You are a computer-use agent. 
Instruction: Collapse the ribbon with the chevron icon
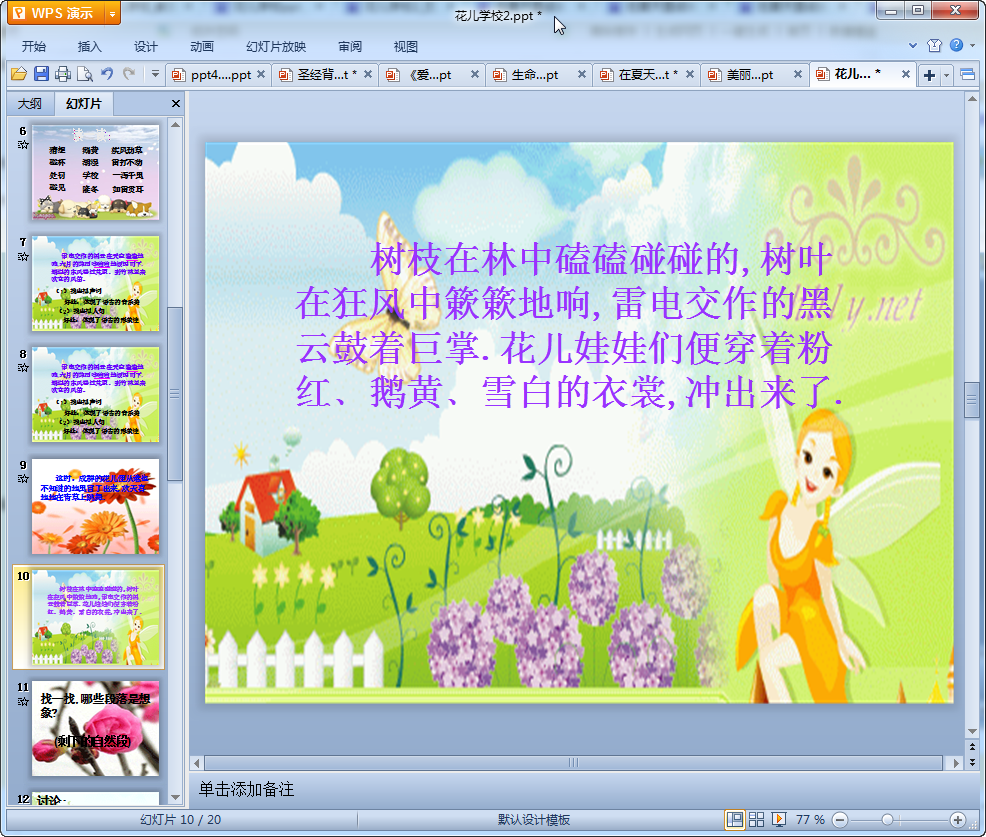click(x=913, y=45)
